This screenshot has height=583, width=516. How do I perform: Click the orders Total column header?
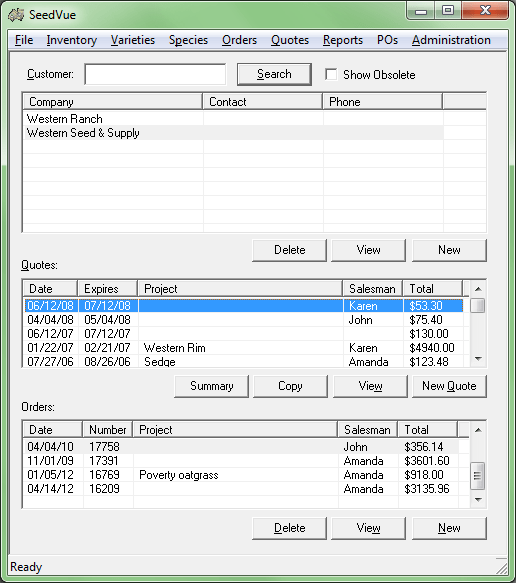coord(428,429)
